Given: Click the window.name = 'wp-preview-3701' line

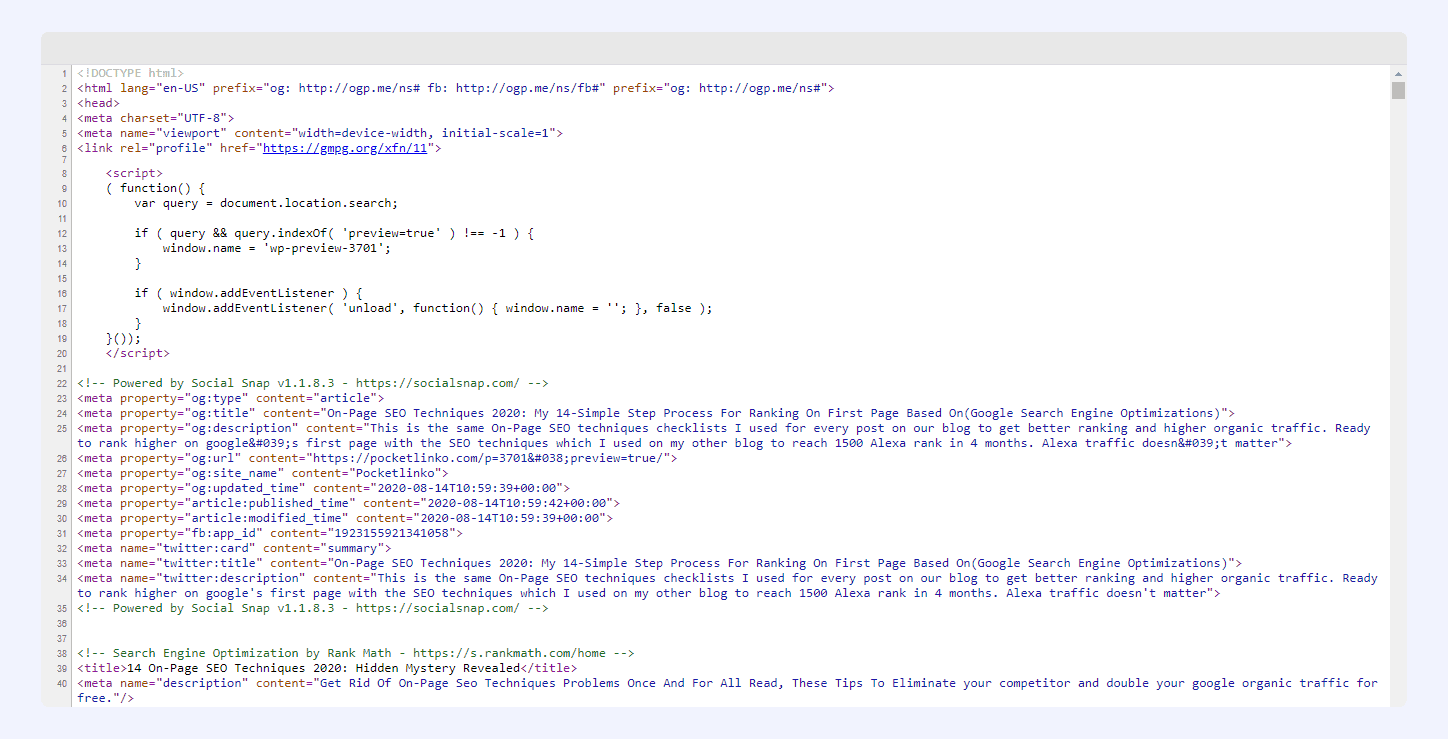Looking at the screenshot, I should tap(277, 248).
